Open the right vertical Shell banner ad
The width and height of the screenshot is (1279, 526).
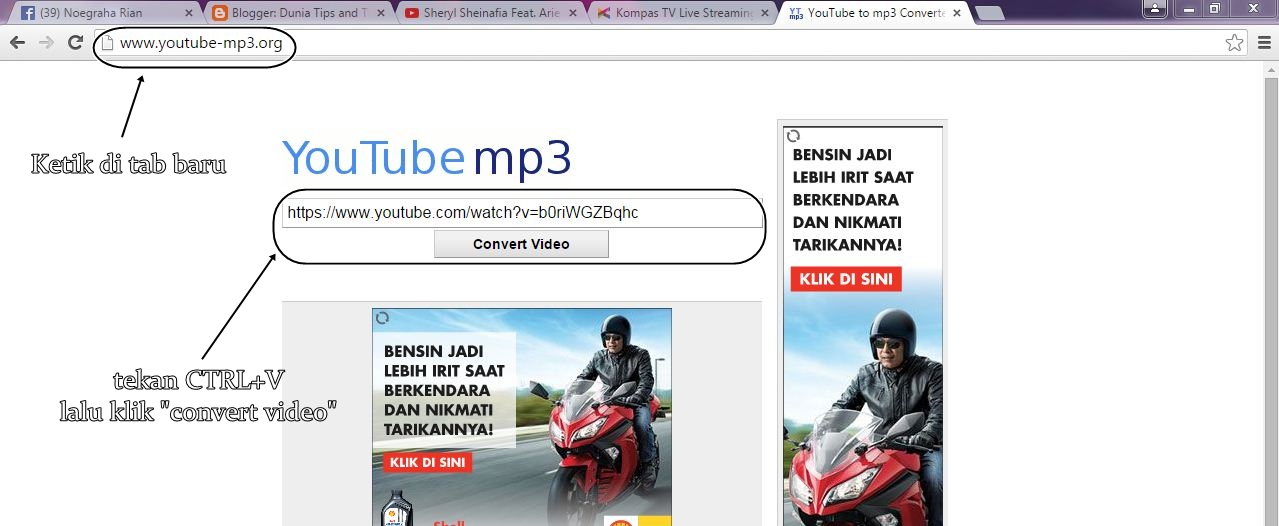[863, 326]
